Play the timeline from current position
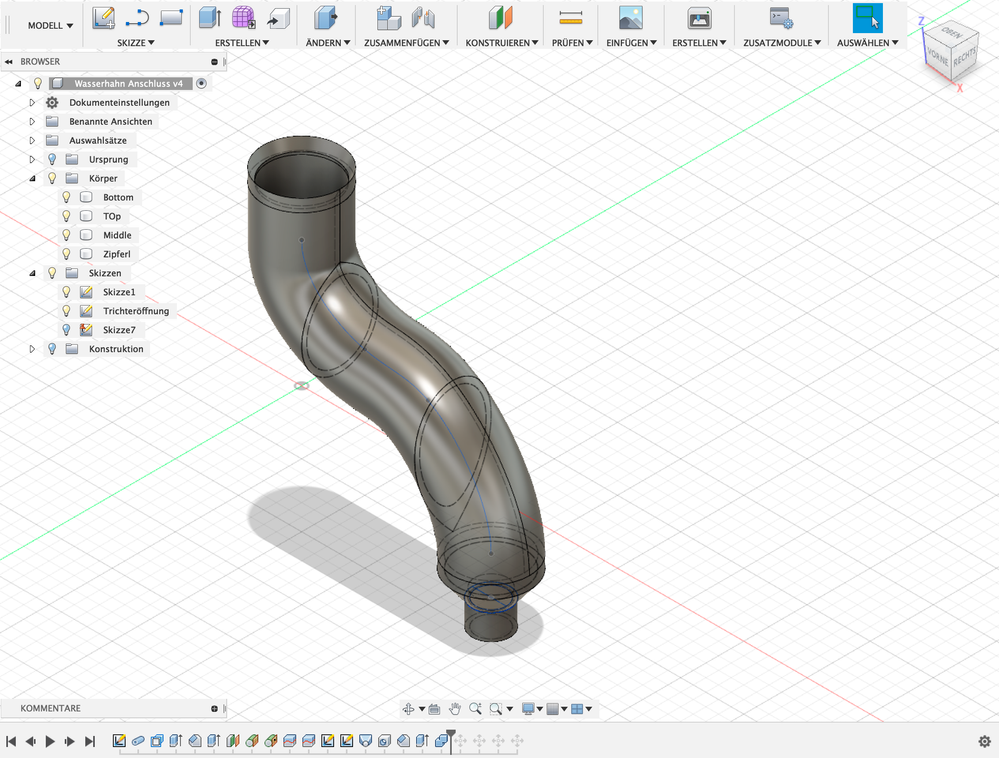This screenshot has height=758, width=999. click(50, 741)
